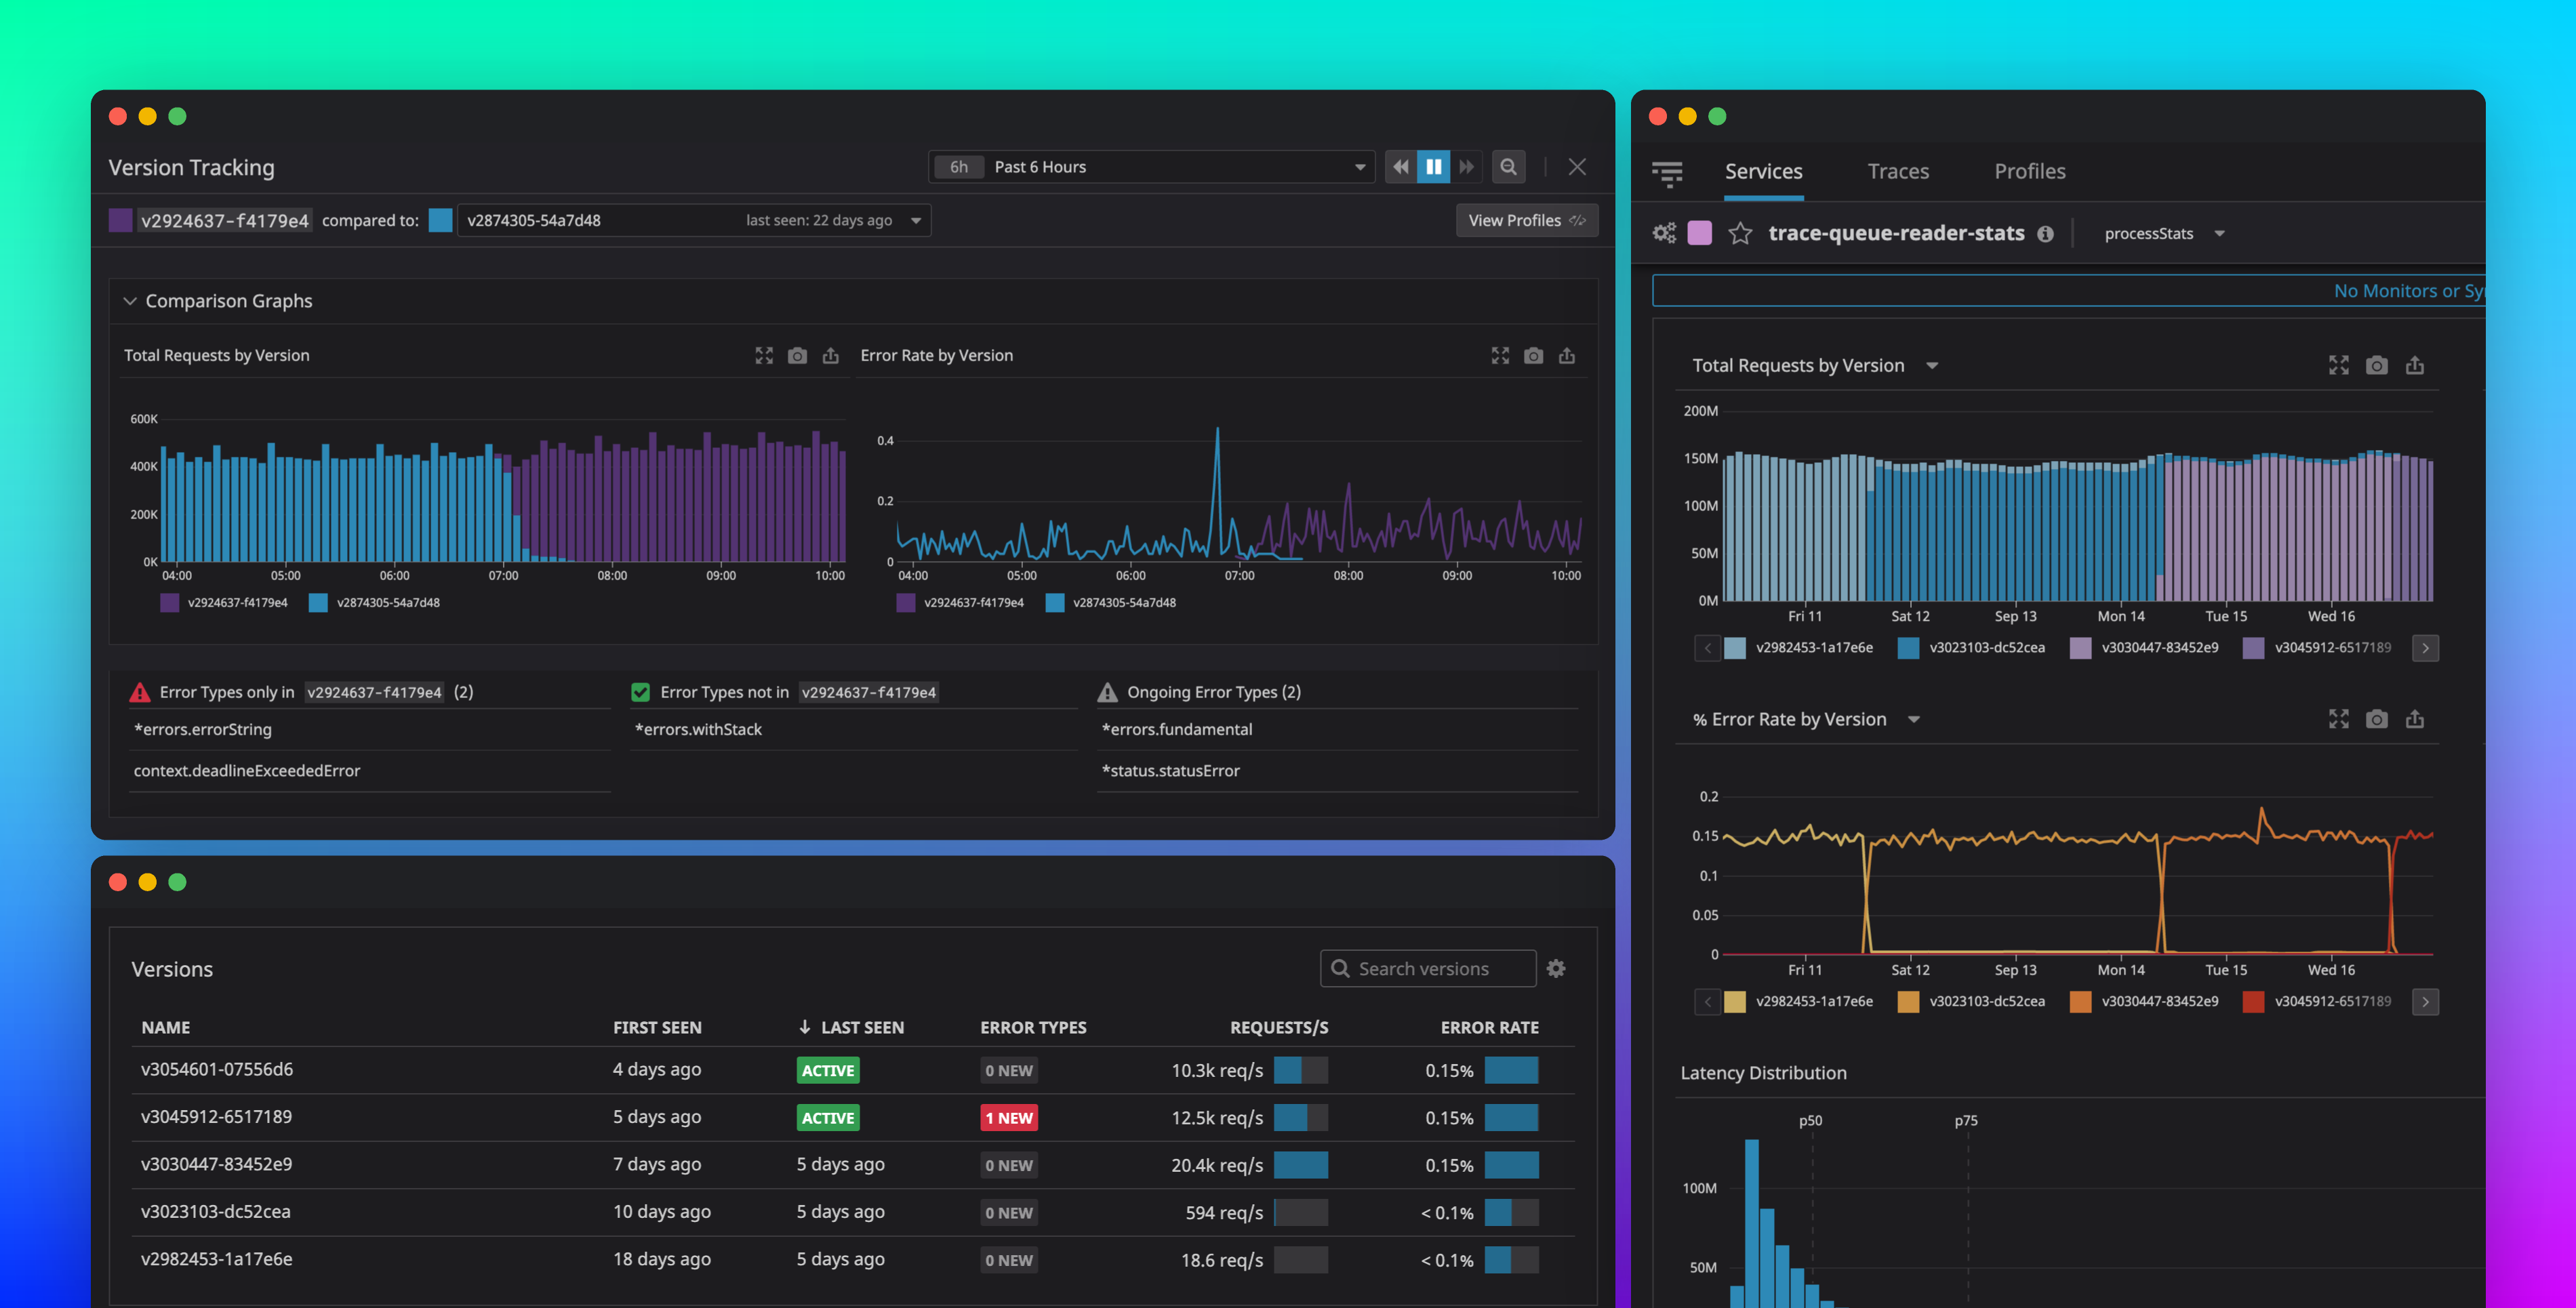2576x1308 pixels.
Task: Click the purple color swatch beside the service name
Action: coord(1699,232)
